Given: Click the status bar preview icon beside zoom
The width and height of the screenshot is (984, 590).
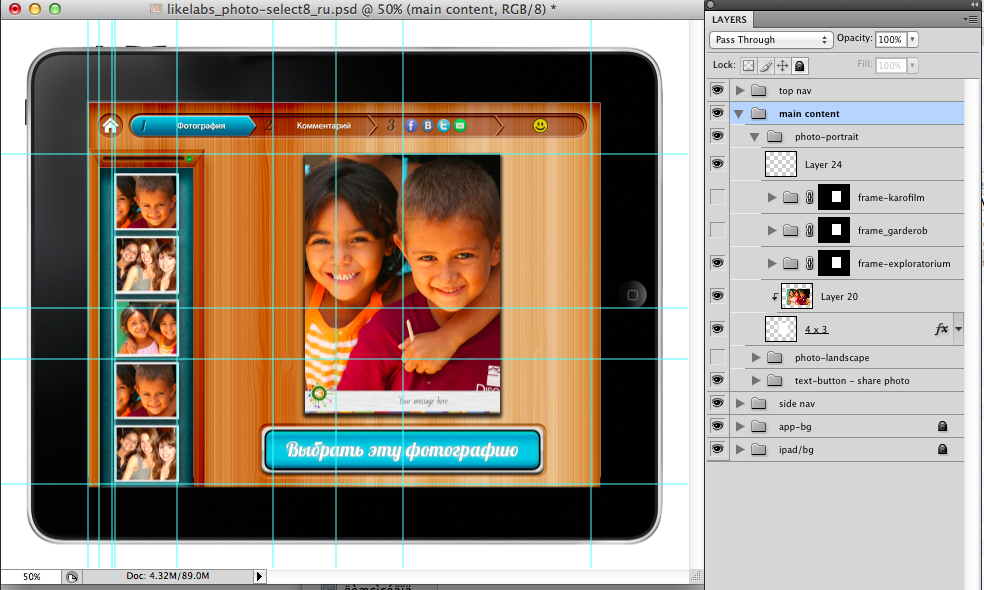Looking at the screenshot, I should [72, 577].
